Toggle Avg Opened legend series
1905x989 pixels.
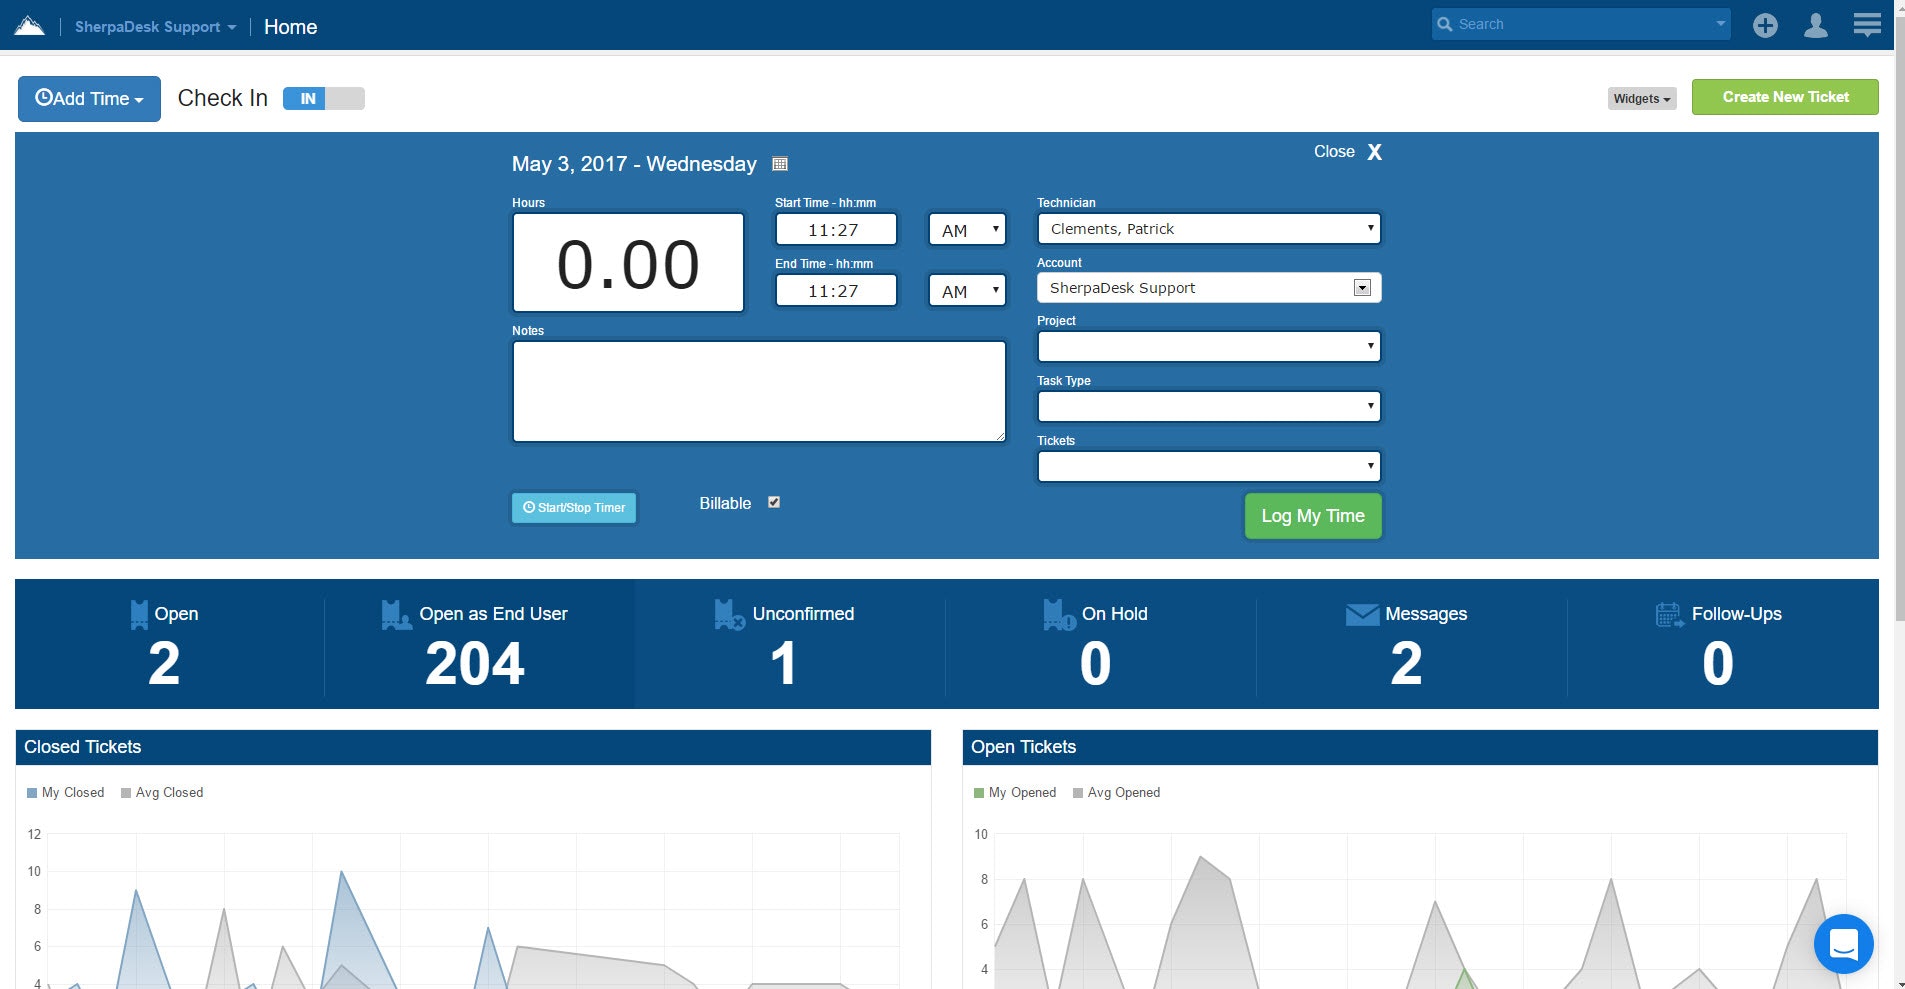click(x=1116, y=792)
